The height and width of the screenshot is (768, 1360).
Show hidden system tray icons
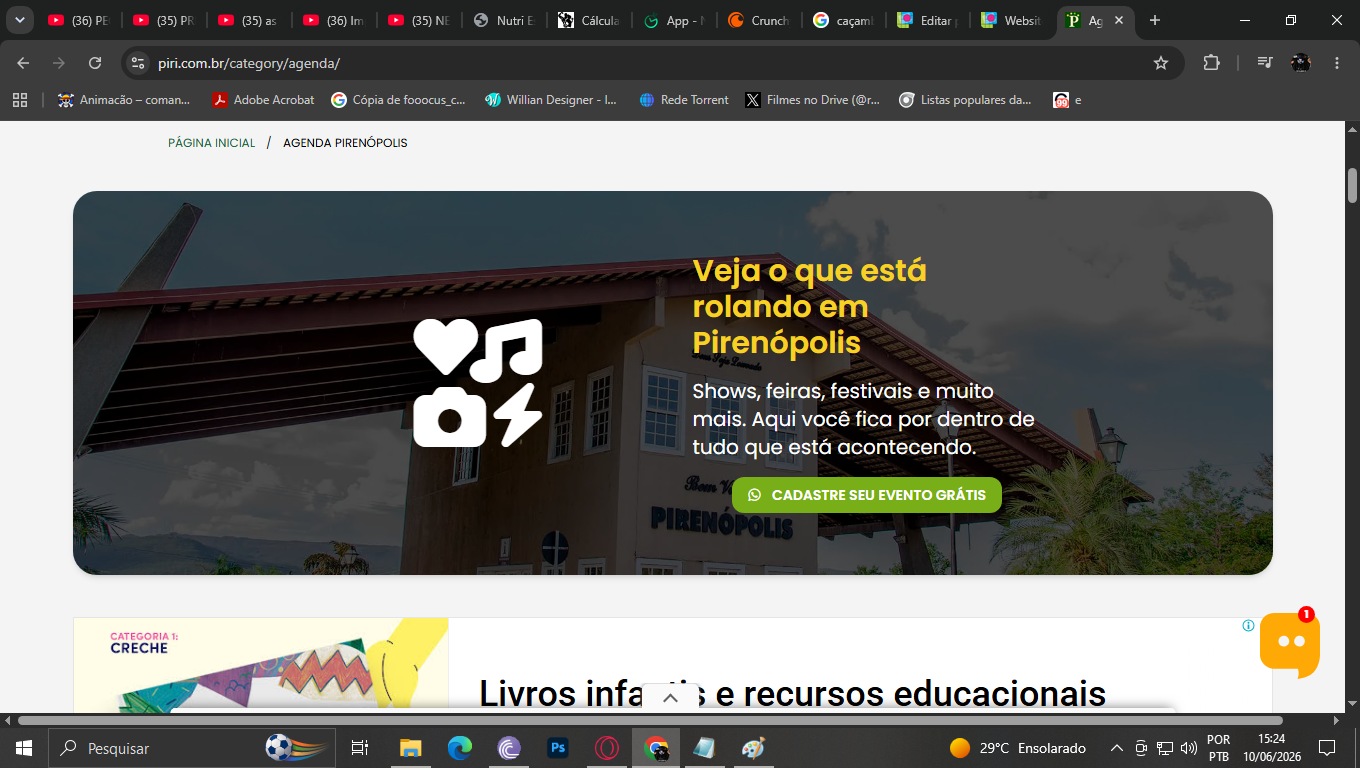click(1117, 748)
